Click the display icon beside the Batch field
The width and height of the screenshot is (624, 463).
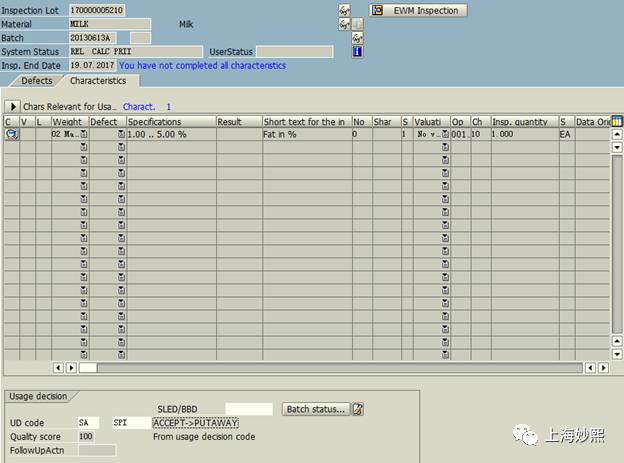(358, 38)
